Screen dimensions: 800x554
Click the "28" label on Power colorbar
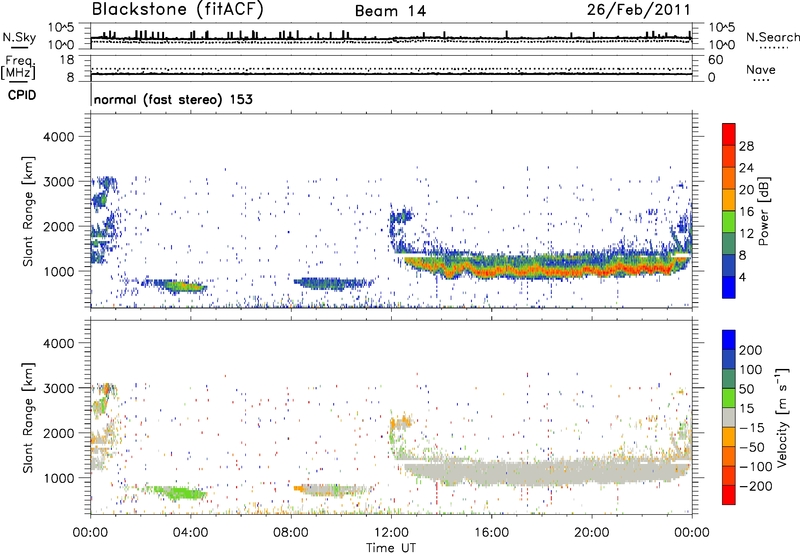(746, 146)
